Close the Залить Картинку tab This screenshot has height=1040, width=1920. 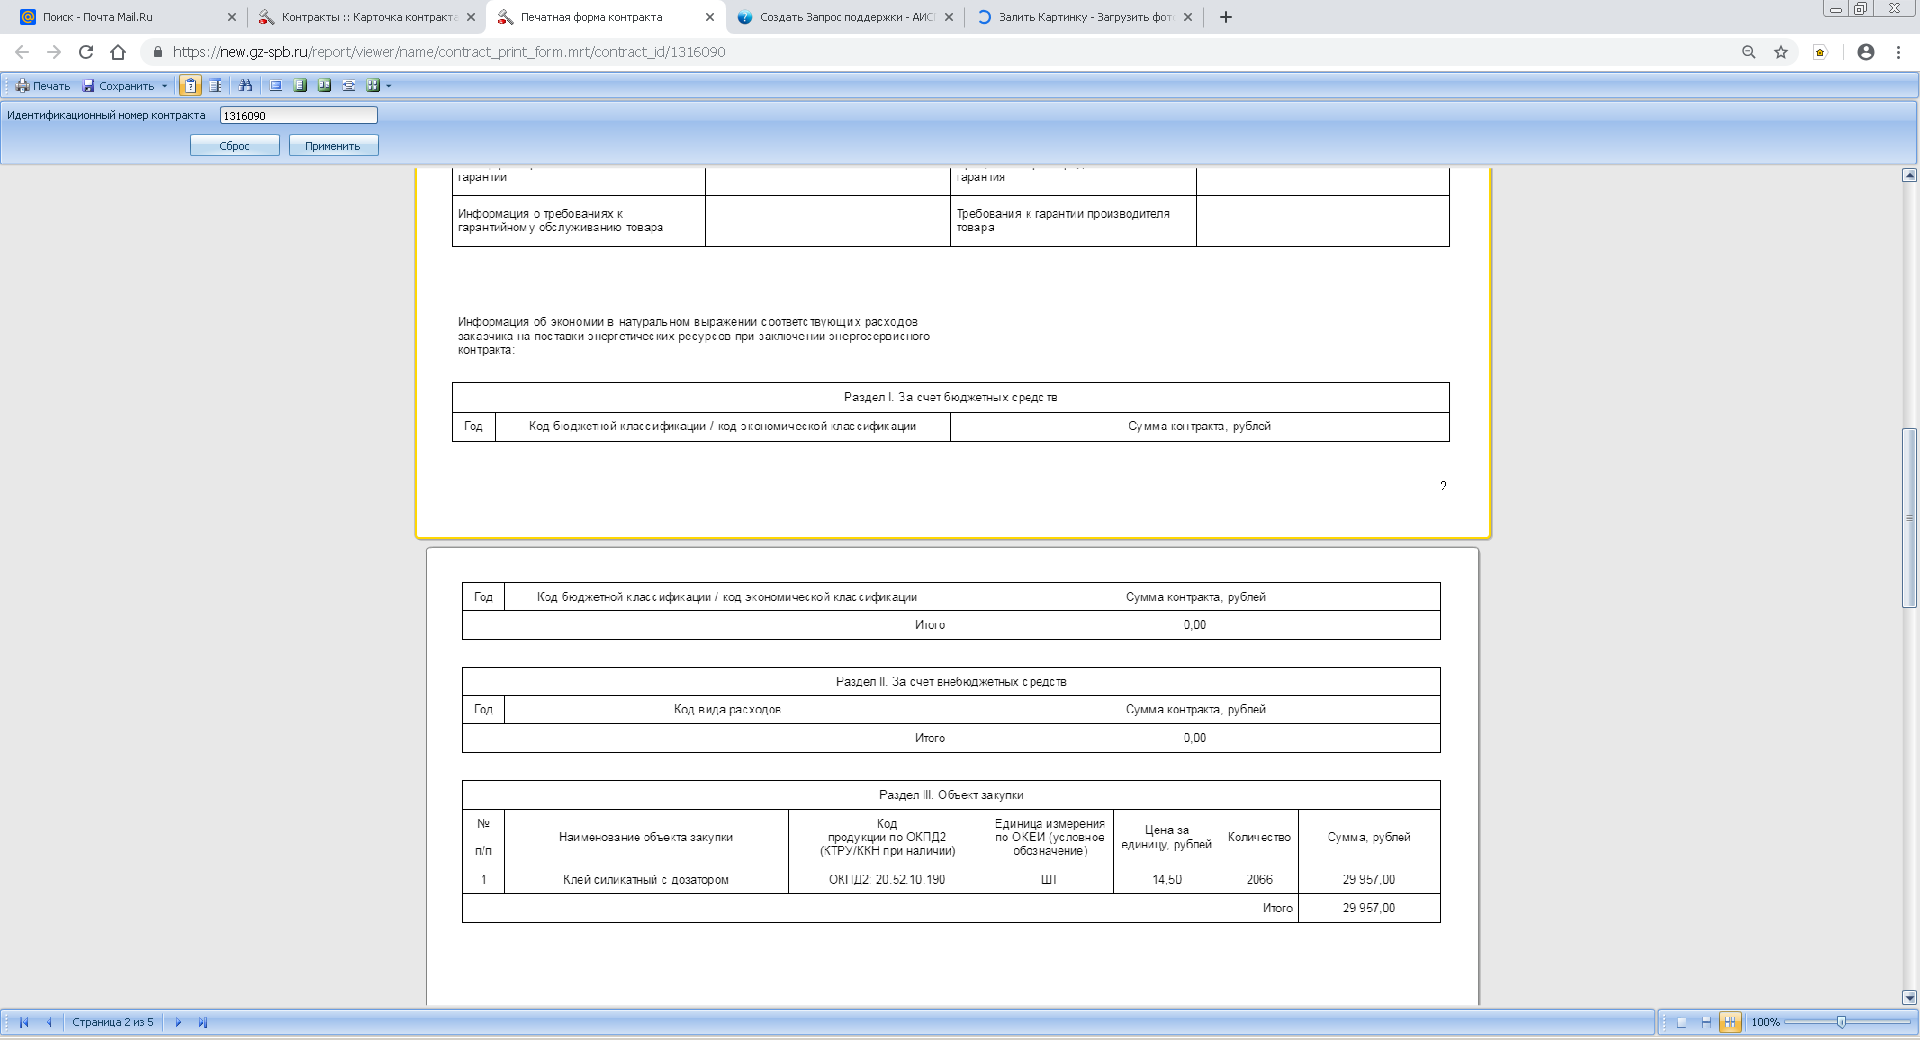point(1188,17)
